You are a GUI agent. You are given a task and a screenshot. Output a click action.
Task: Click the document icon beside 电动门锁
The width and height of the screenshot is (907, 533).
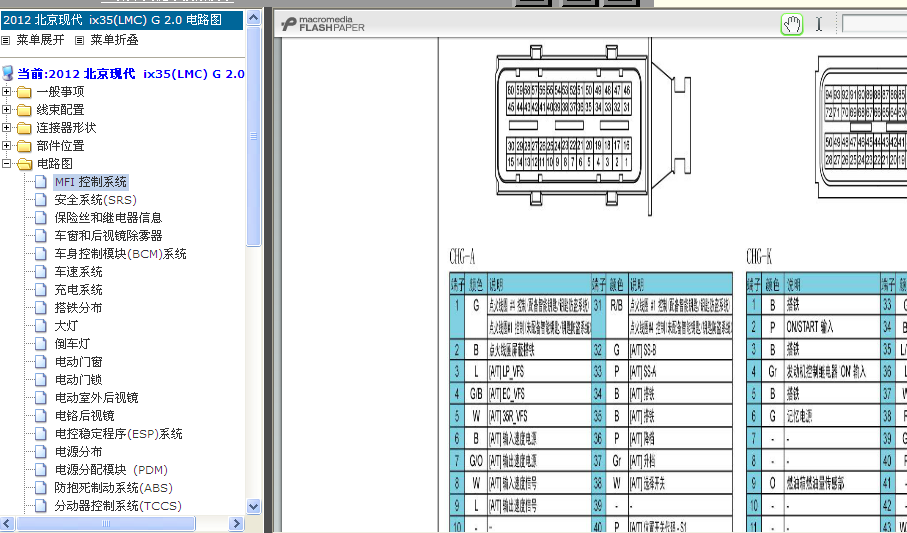pos(40,380)
